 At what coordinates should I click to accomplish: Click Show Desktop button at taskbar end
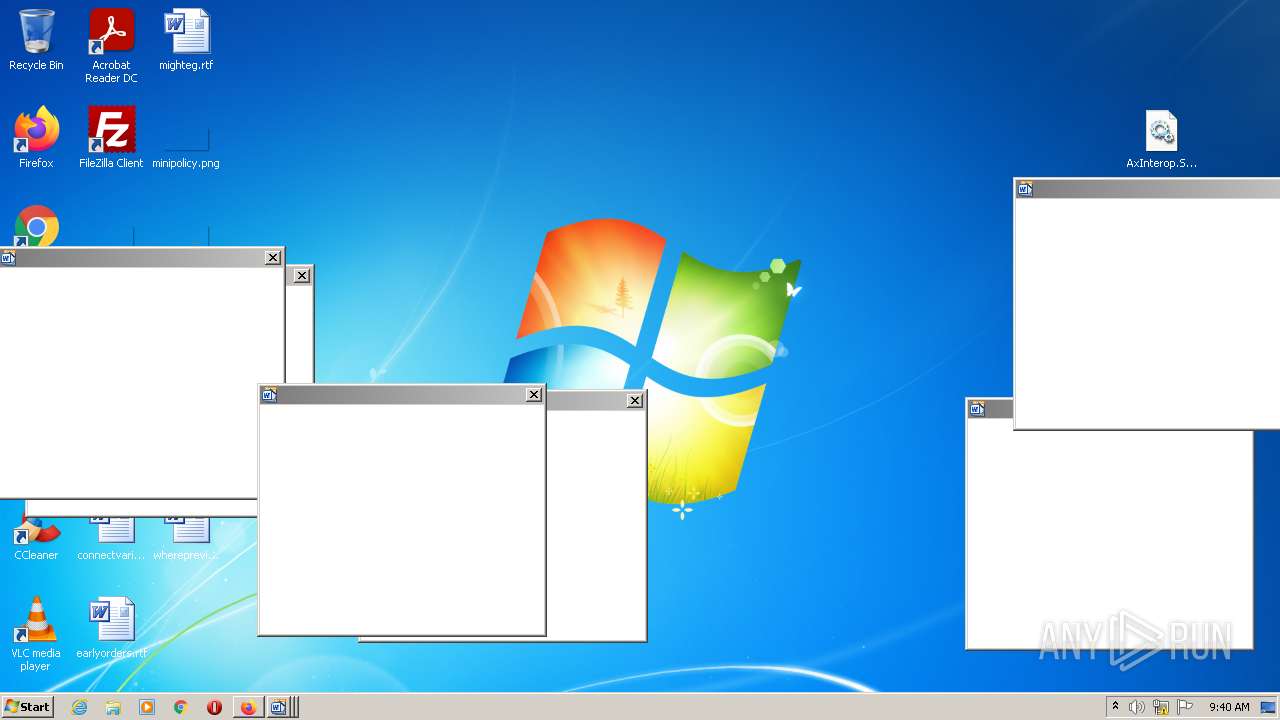click(x=1269, y=707)
